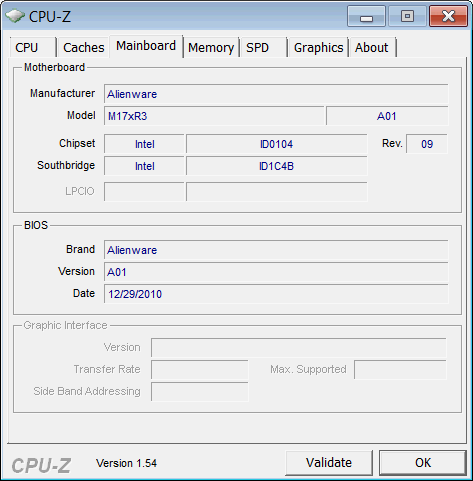Click the Southbridge label
473x481 pixels.
click(x=66, y=165)
